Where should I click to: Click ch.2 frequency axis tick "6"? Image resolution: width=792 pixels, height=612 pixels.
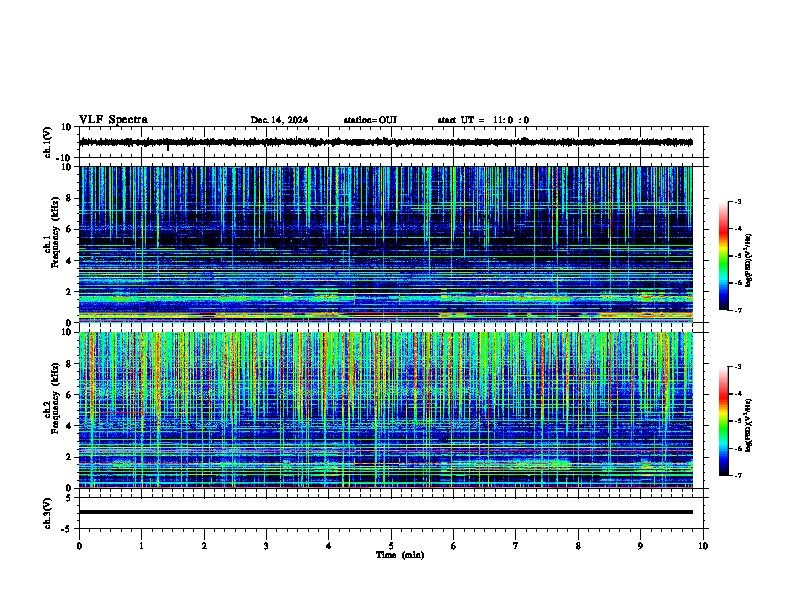point(69,394)
